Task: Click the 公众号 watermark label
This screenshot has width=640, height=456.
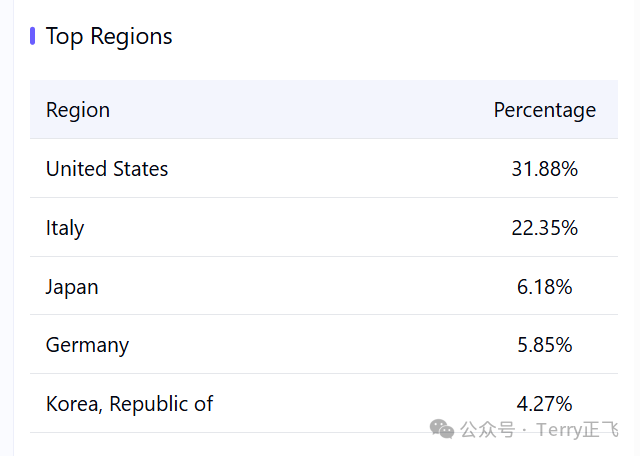Action: click(x=488, y=429)
